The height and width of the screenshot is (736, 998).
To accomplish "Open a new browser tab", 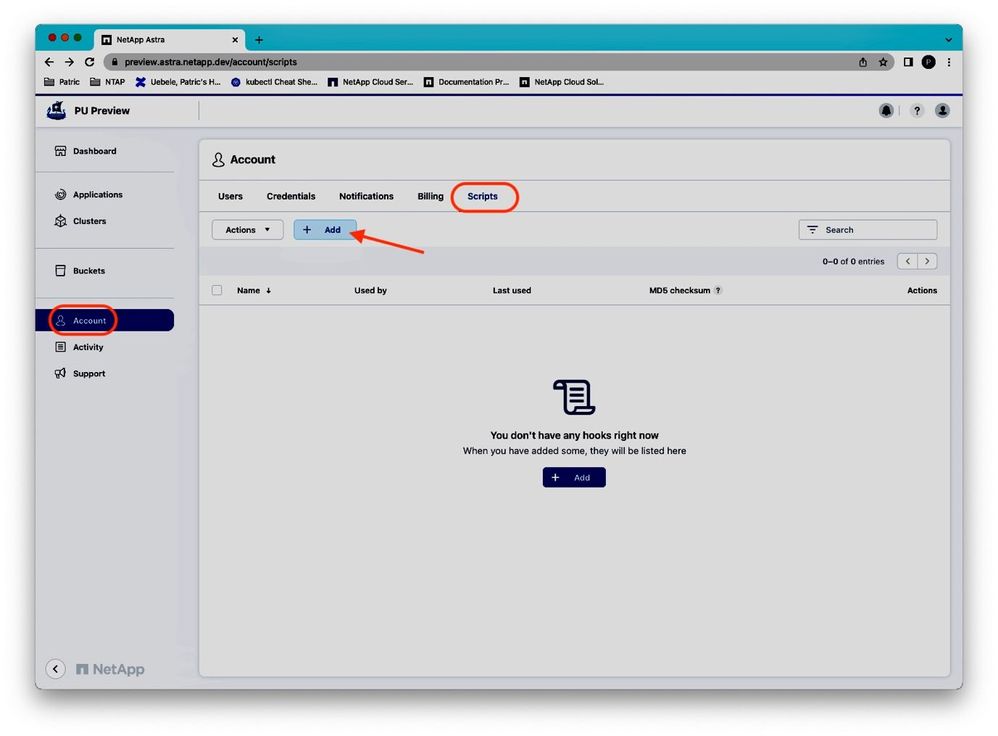I will pos(259,39).
